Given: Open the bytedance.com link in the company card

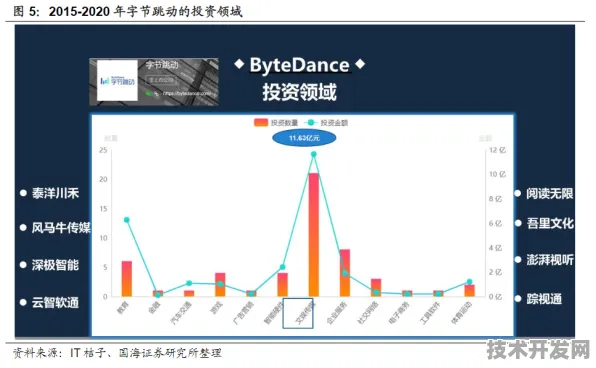Looking at the screenshot, I should (x=186, y=93).
